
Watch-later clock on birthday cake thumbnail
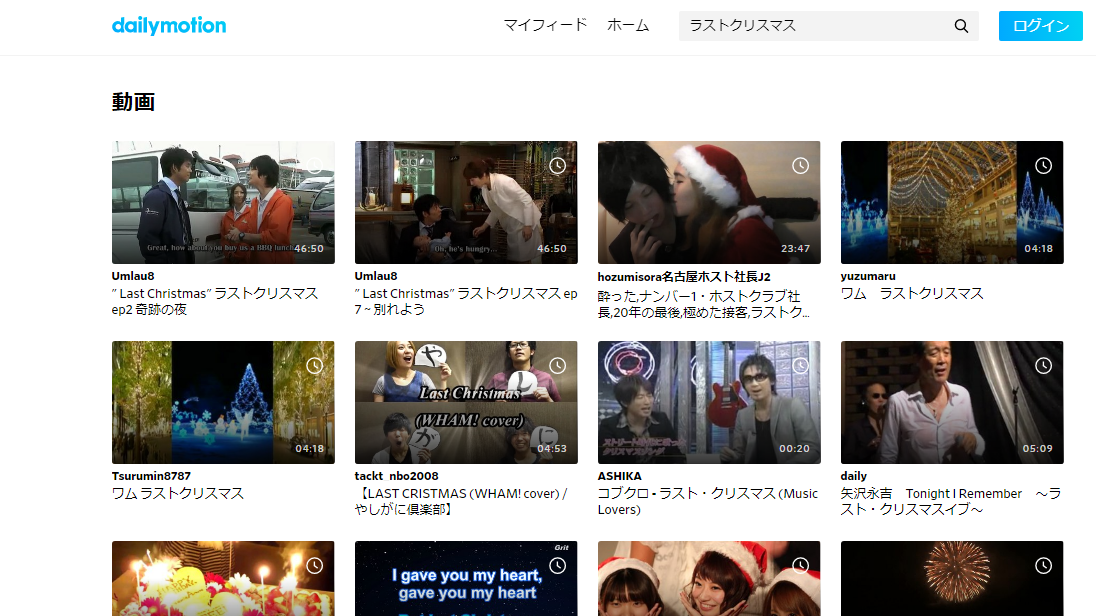[x=315, y=566]
